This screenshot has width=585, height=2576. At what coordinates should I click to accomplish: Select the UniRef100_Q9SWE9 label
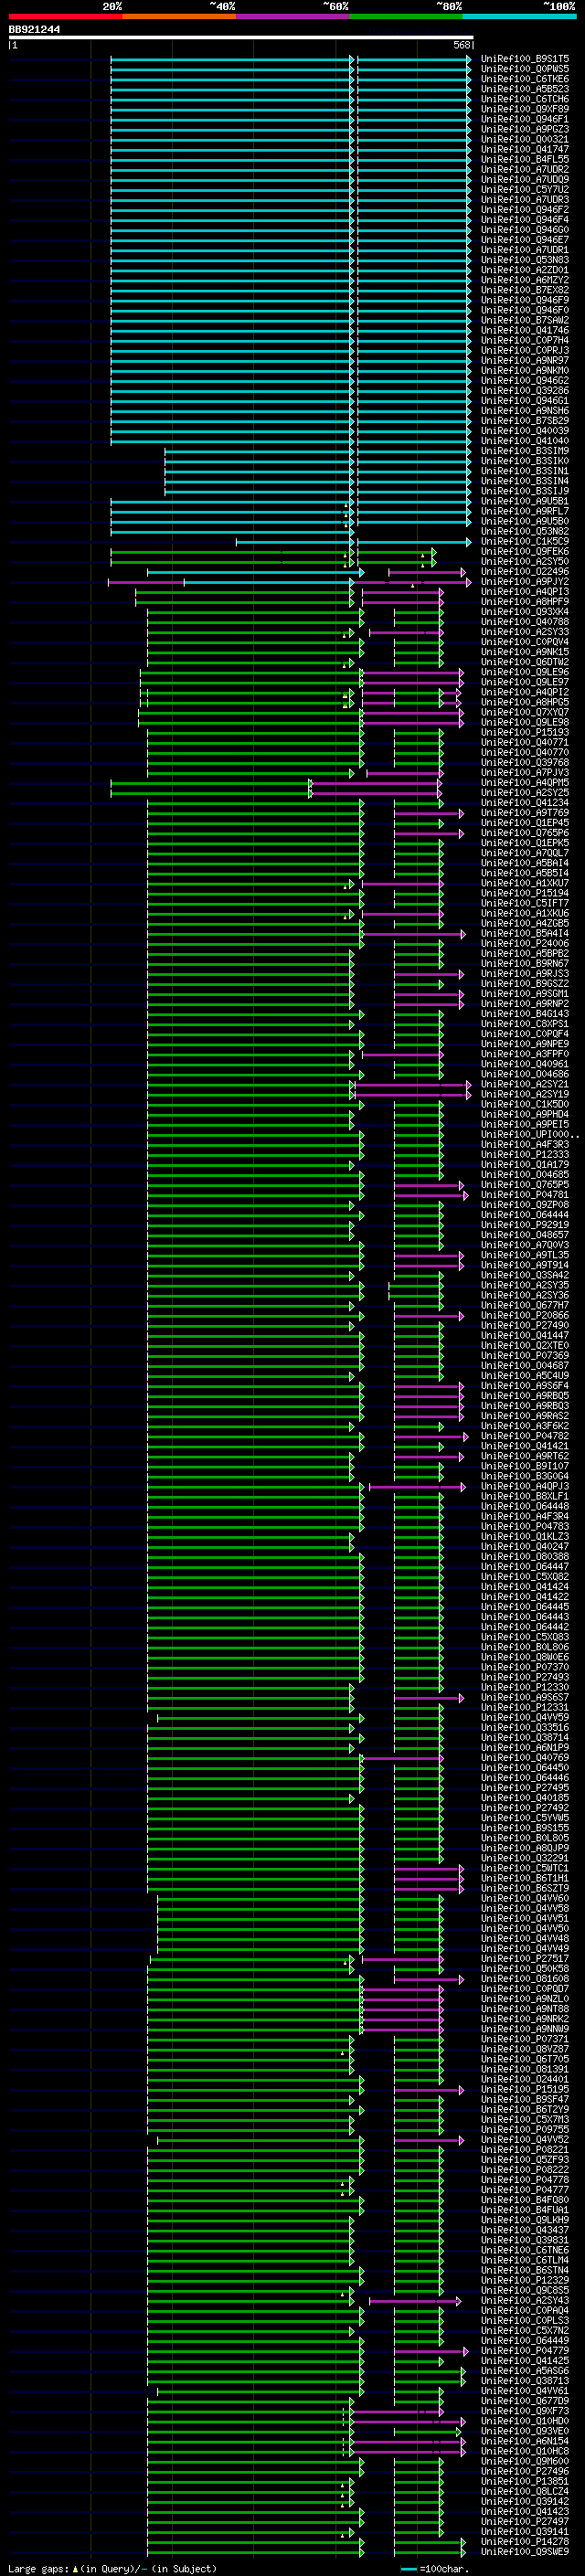(525, 2552)
